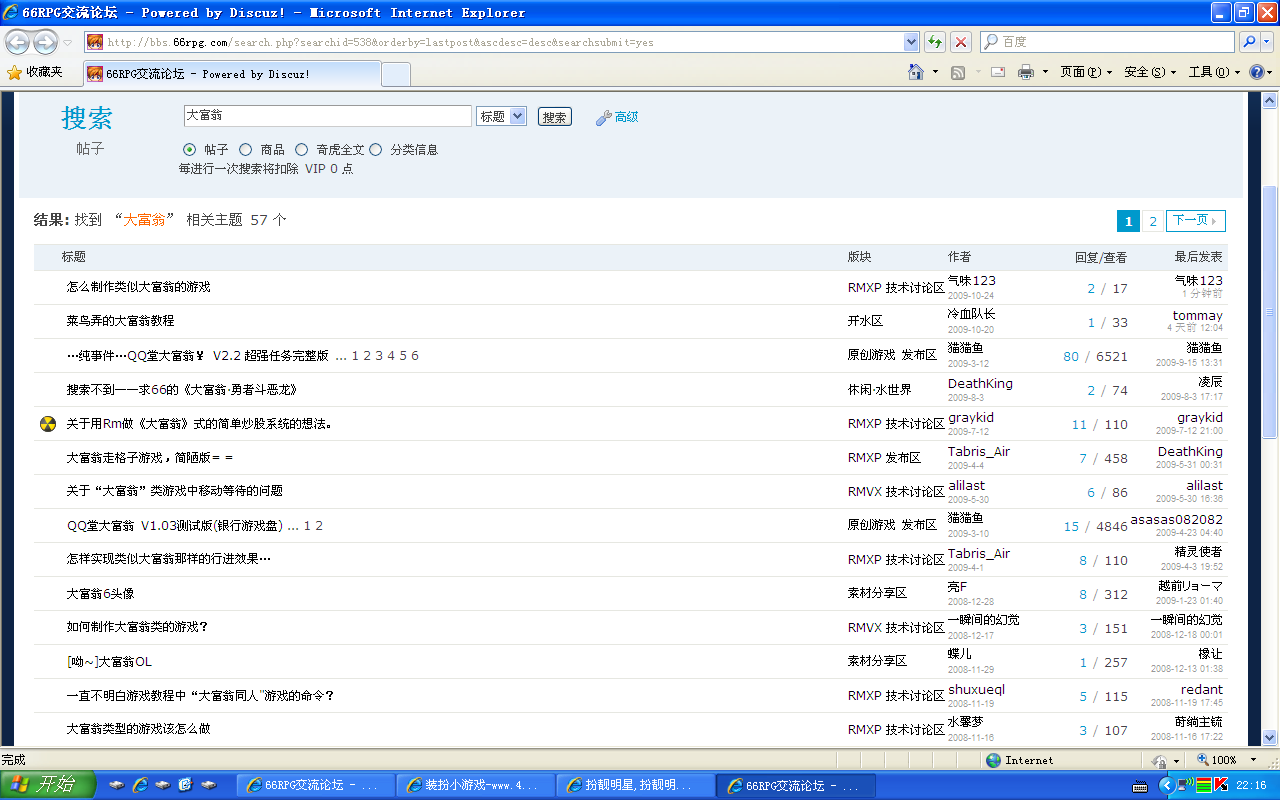Open a new blank browser tab
The height and width of the screenshot is (800, 1280).
396,74
